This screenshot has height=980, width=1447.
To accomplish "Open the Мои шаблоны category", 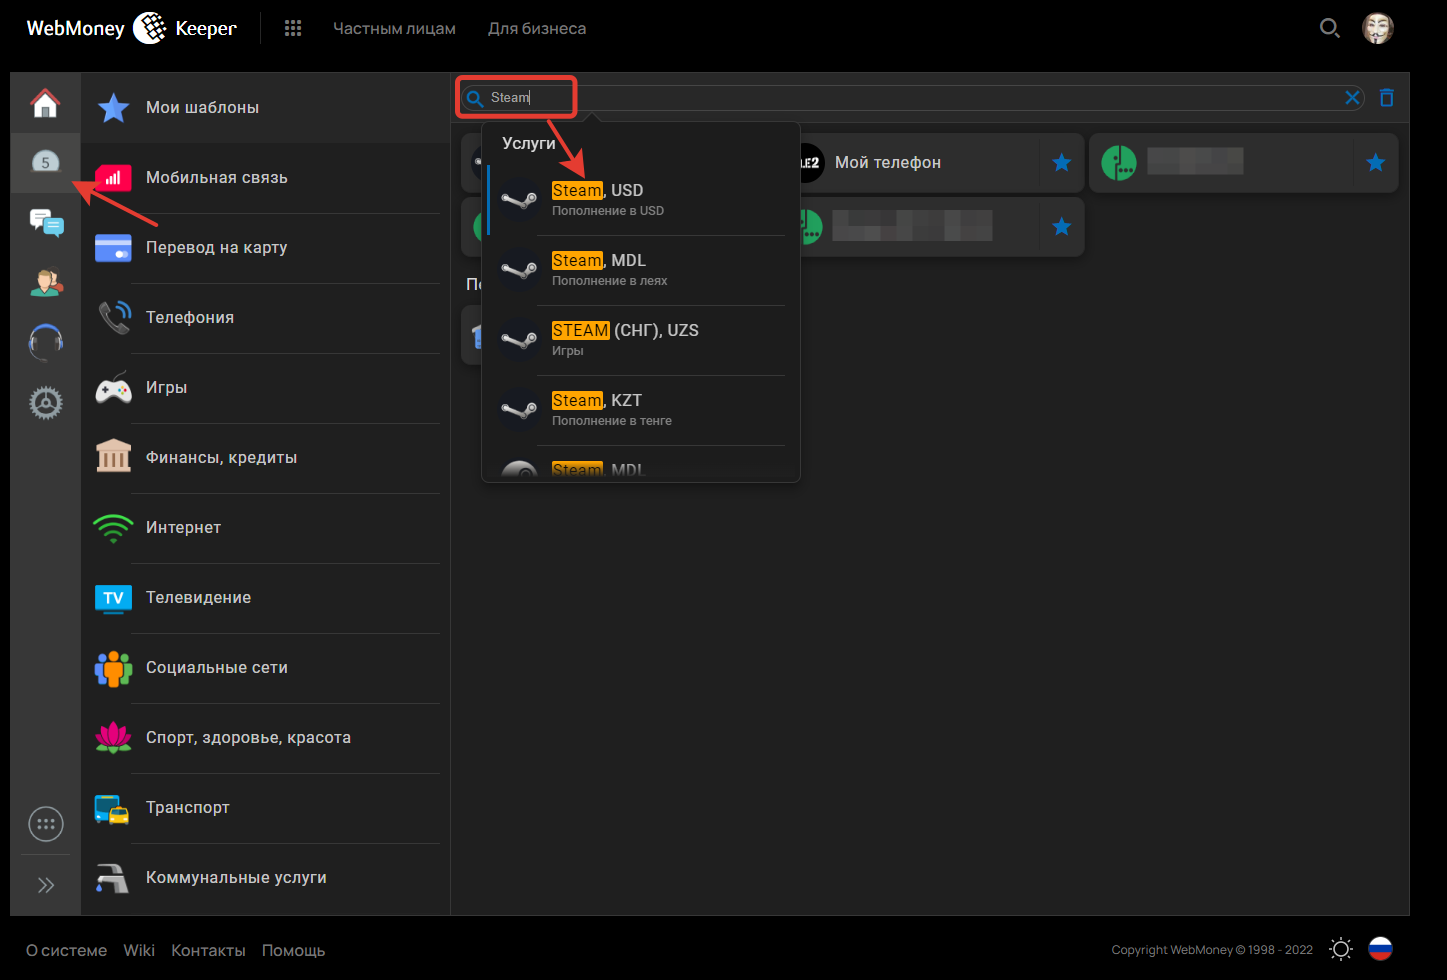I will coord(265,108).
